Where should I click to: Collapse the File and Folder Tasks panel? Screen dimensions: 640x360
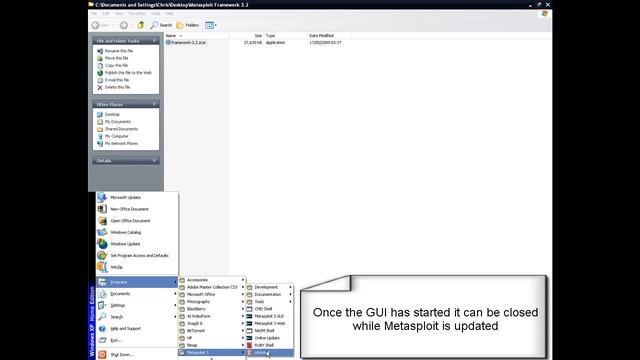pyautogui.click(x=154, y=41)
